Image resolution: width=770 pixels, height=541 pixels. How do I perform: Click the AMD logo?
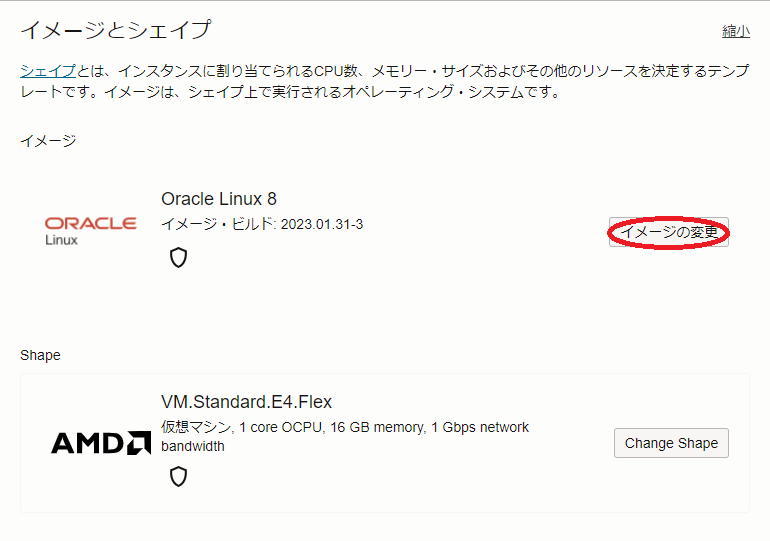[x=100, y=443]
